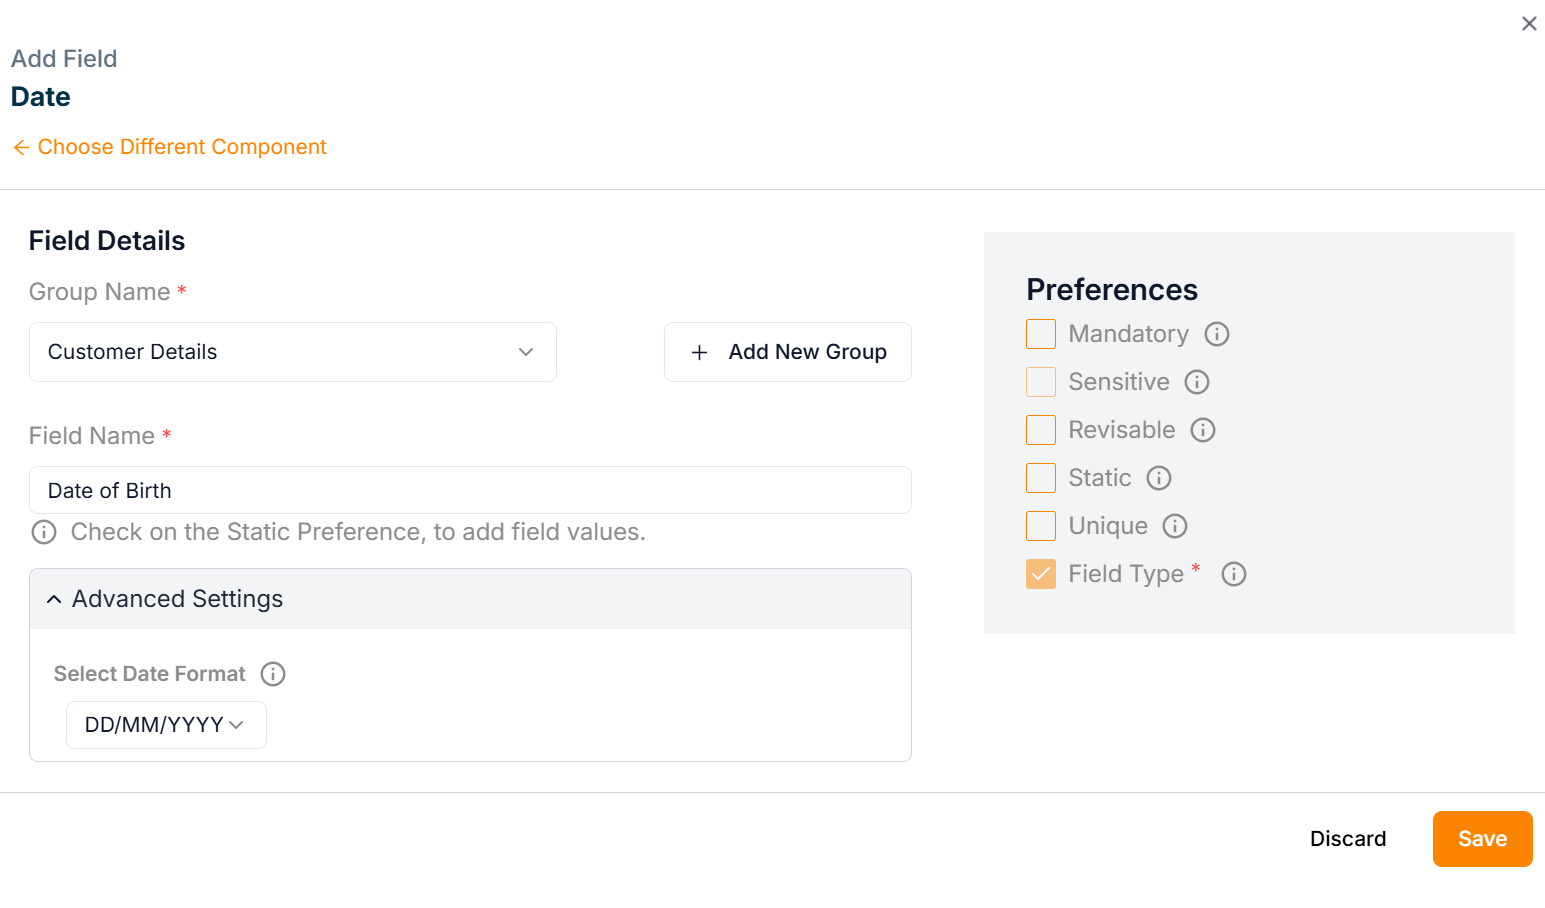Click the info icon next to Unique
Screen dimensions: 1545x908
tap(1174, 526)
